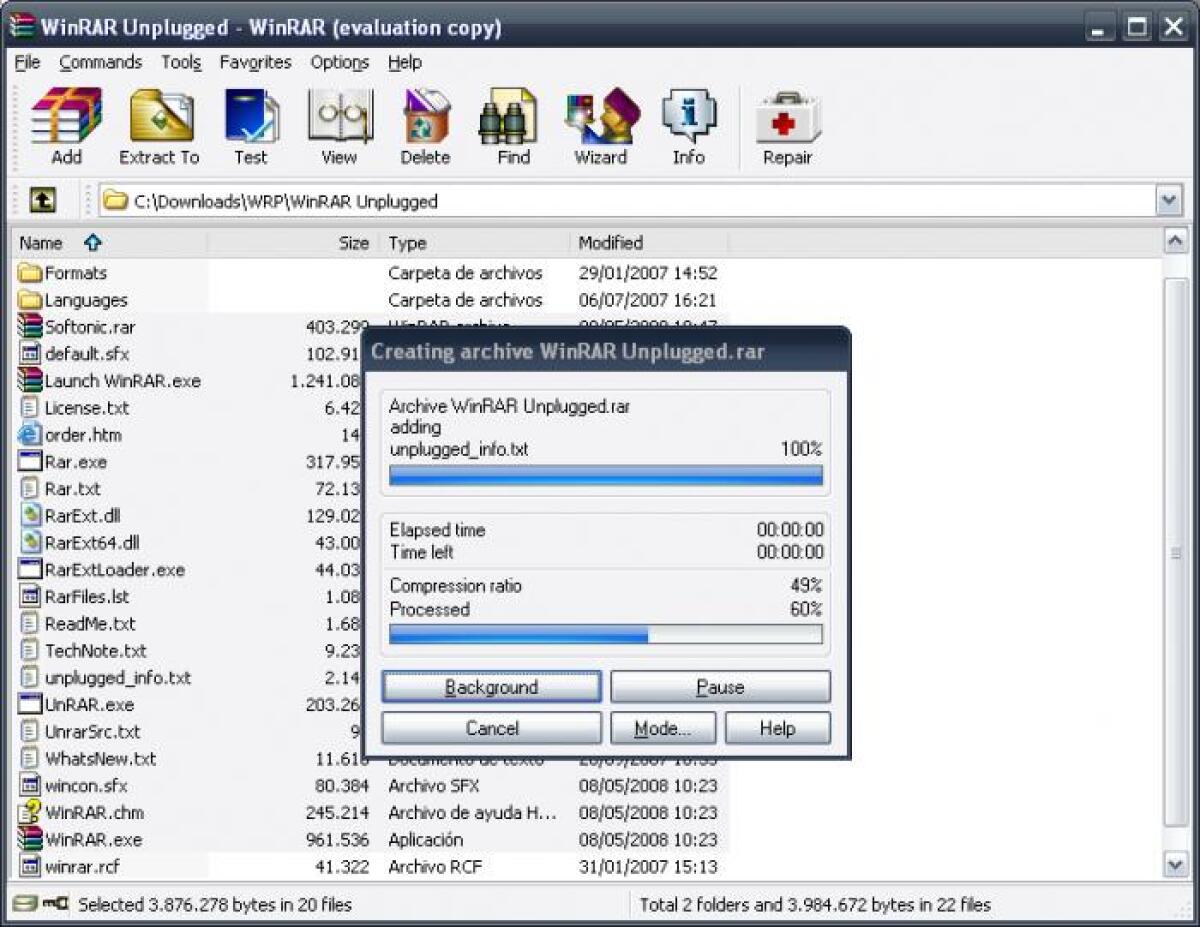Launch the Find tool
The height and width of the screenshot is (927, 1200).
click(509, 120)
